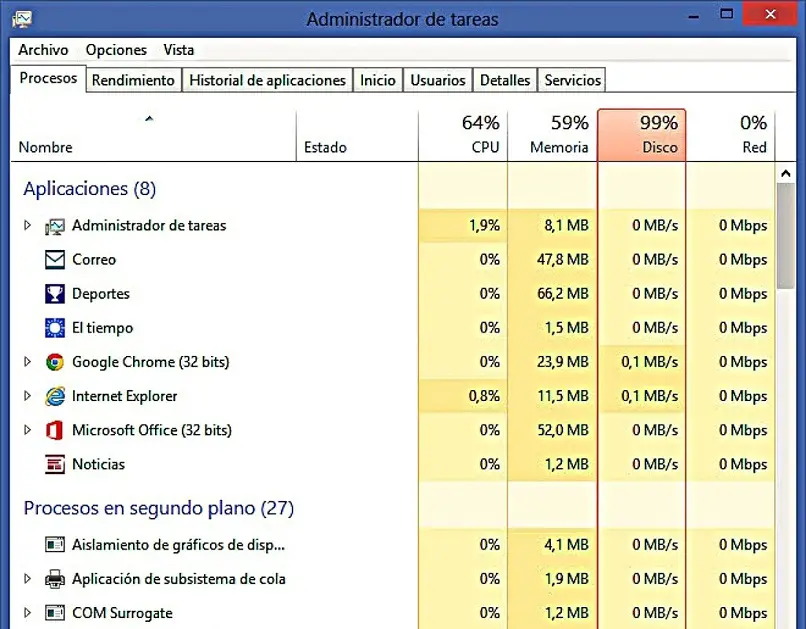Screen dimensions: 806x629
Task: Open the Opciones menu
Action: coord(116,50)
